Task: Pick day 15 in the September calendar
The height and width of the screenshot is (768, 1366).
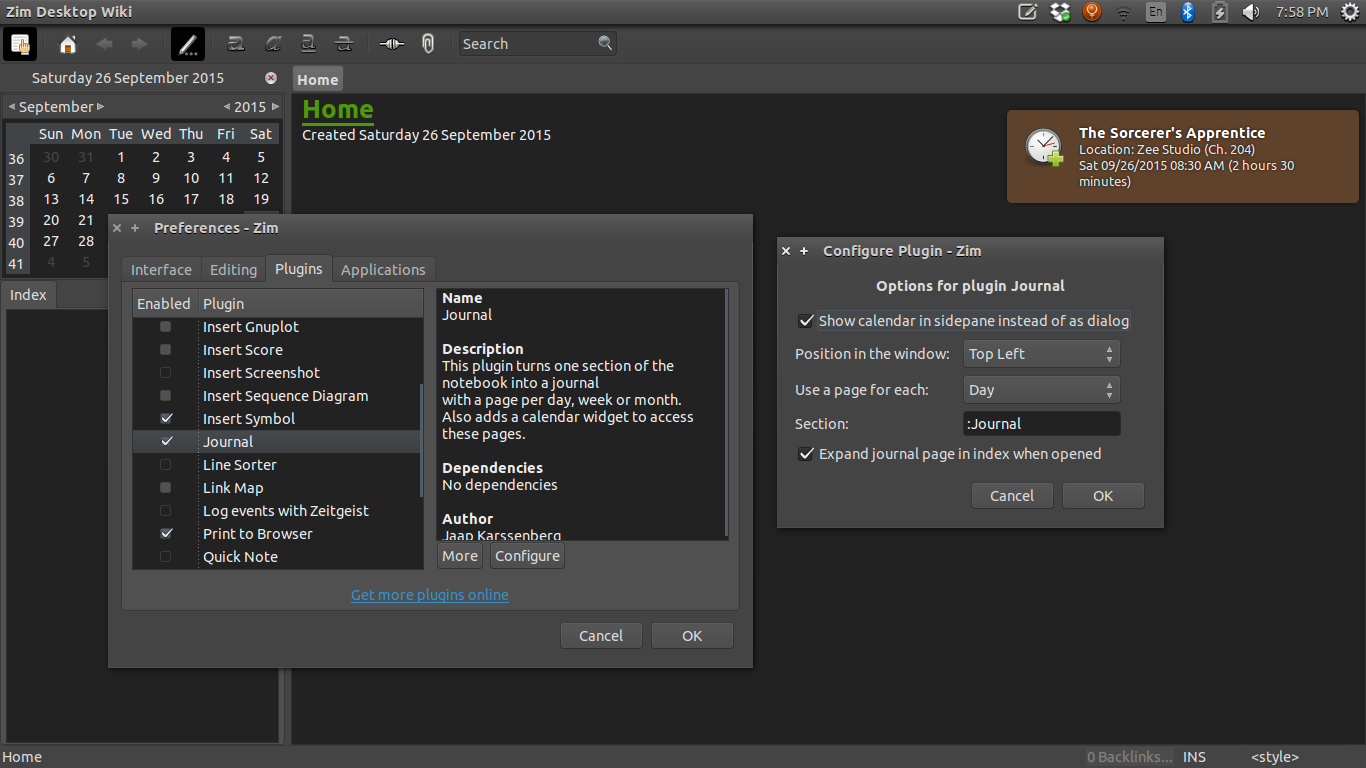Action: [x=121, y=199]
